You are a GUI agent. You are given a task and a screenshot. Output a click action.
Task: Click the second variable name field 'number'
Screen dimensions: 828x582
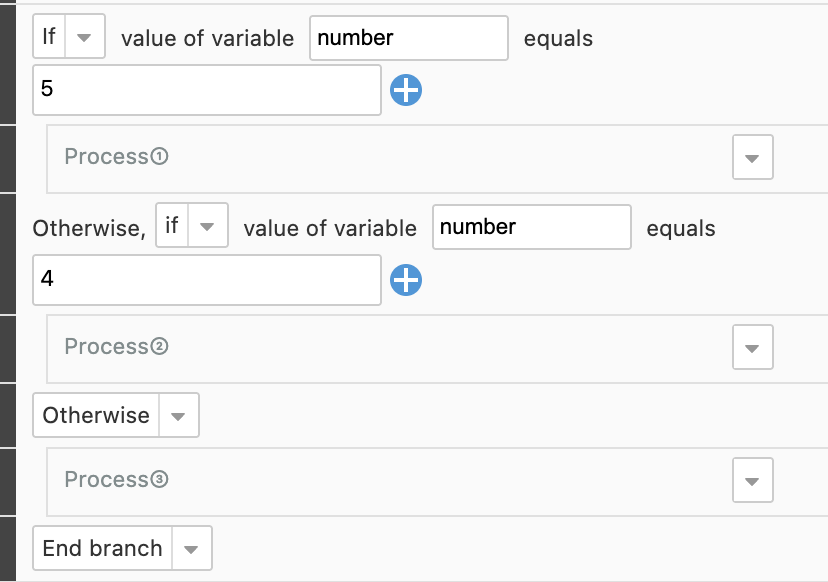532,227
